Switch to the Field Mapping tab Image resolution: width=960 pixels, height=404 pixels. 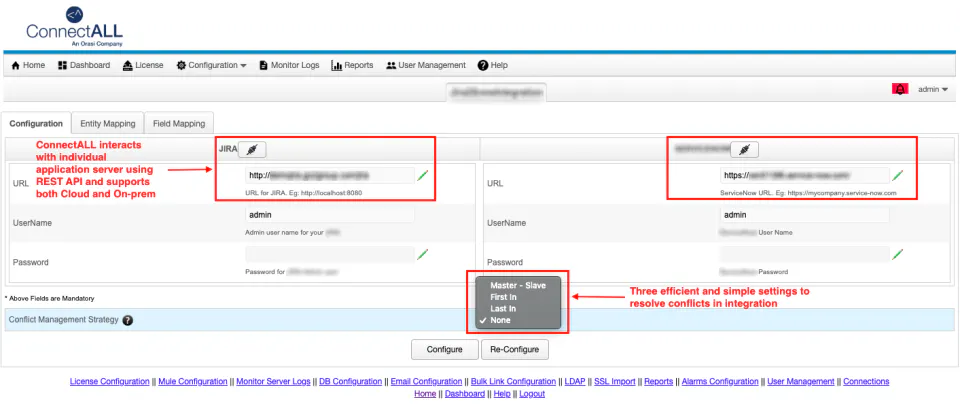(x=179, y=123)
